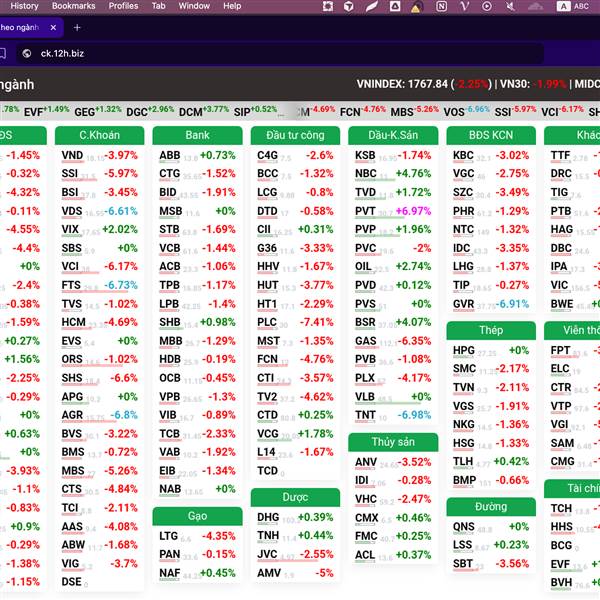Image resolution: width=600 pixels, height=600 pixels.
Task: Select the Đầu tư công sector header
Action: [x=295, y=135]
